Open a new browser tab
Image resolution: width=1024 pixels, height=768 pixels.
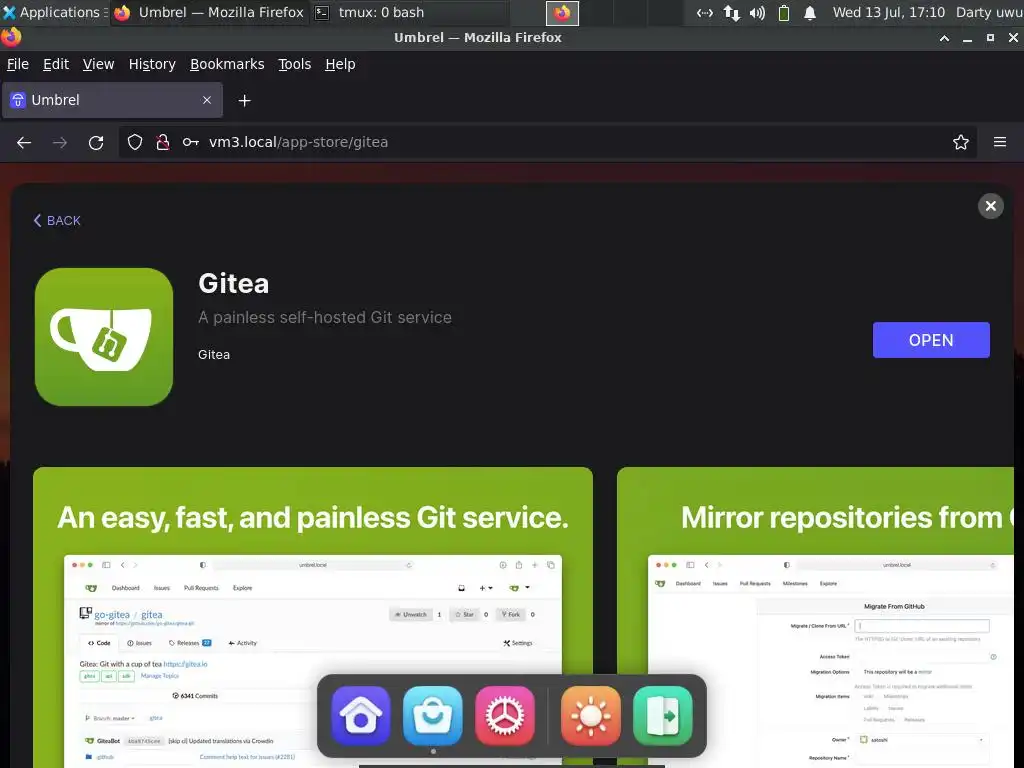[x=244, y=101]
